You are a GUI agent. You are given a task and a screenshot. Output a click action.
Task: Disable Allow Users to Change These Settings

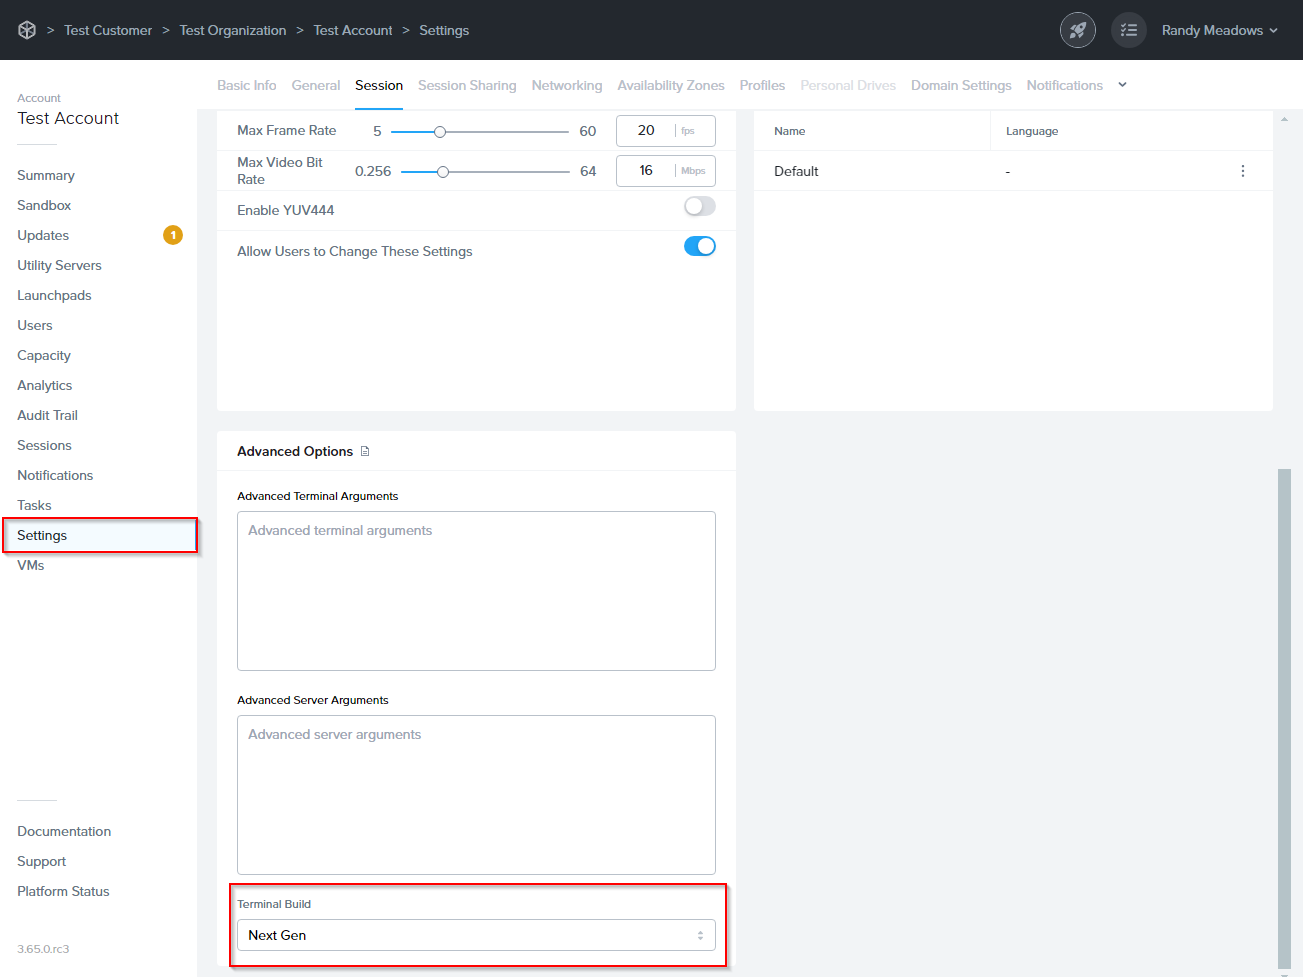tap(699, 246)
